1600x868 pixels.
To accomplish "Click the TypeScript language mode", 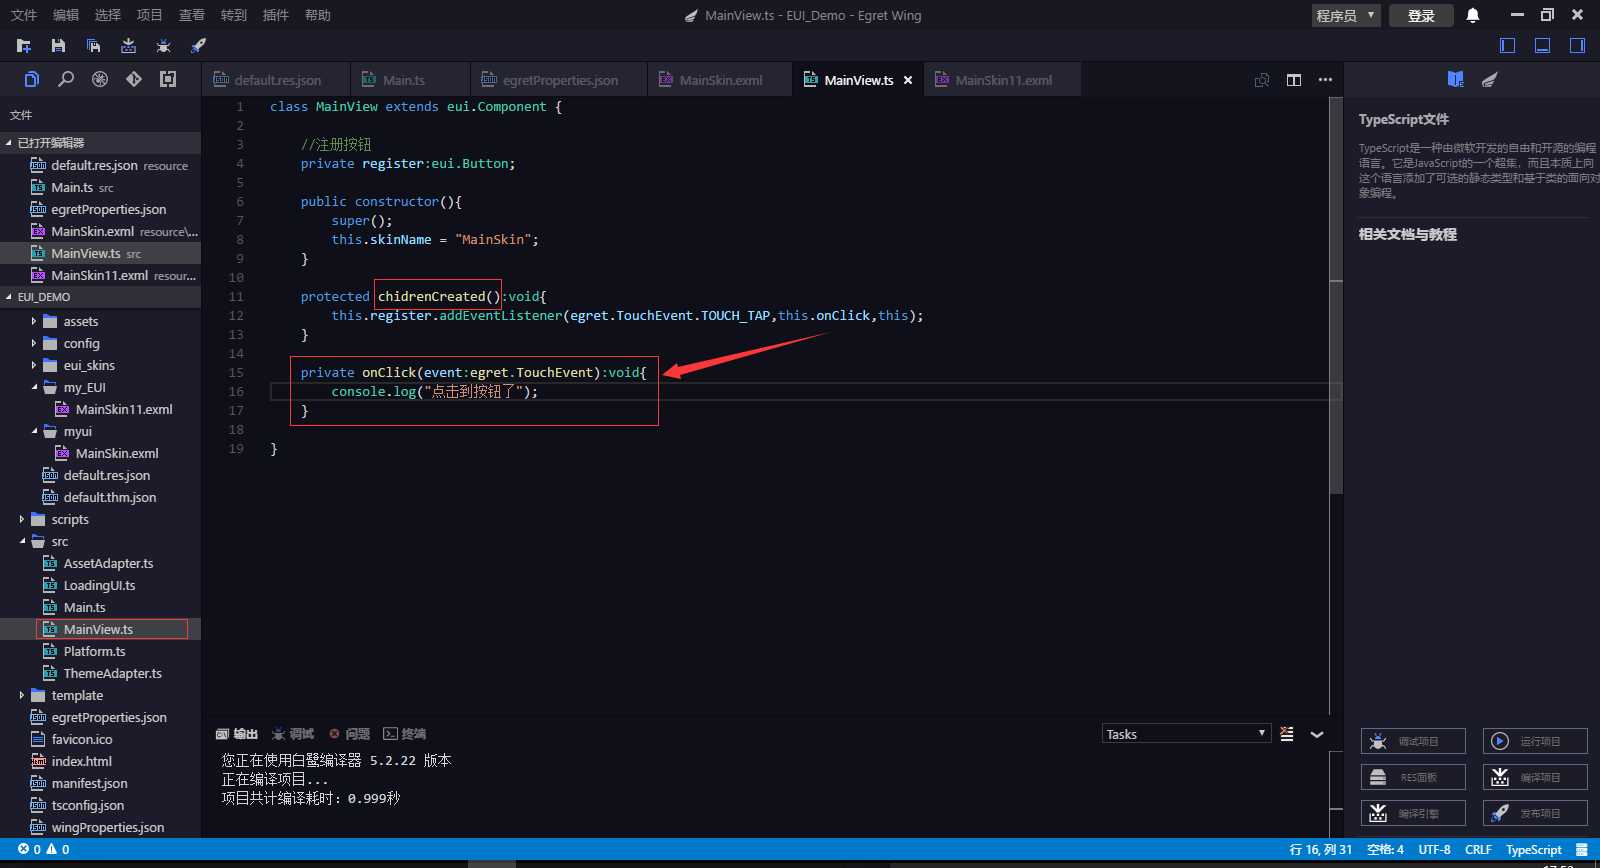I will pos(1533,849).
